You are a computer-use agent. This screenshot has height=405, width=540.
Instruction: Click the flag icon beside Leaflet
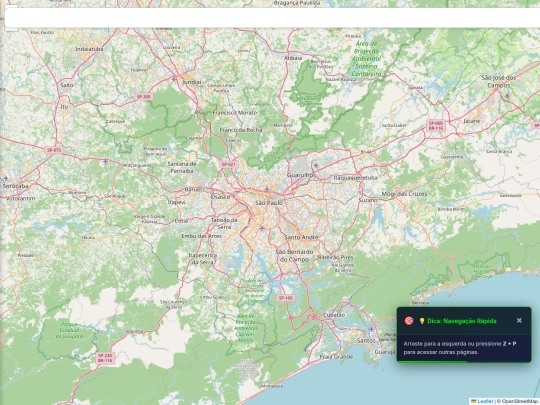[x=474, y=401]
